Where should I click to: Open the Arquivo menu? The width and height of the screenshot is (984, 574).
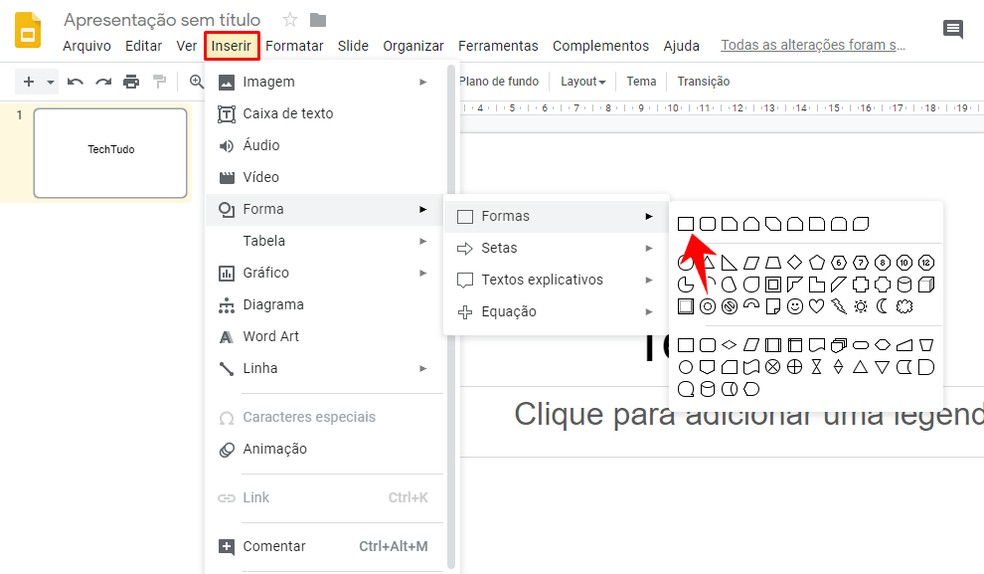87,46
